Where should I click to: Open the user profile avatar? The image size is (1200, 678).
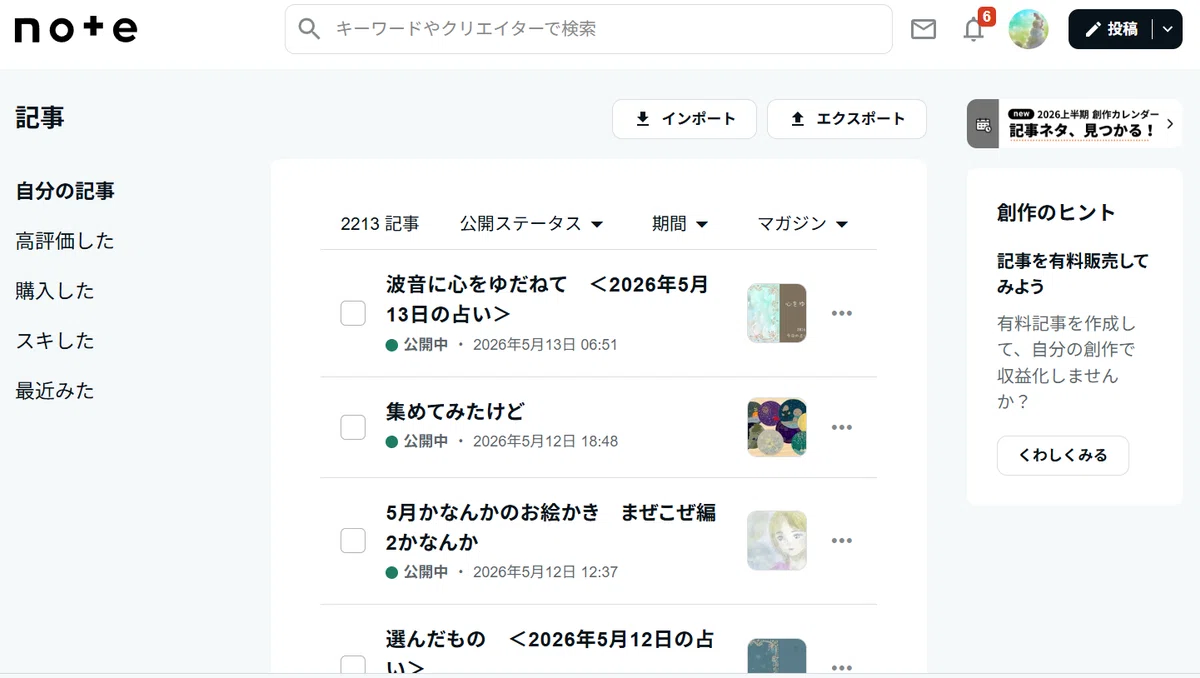[1029, 29]
